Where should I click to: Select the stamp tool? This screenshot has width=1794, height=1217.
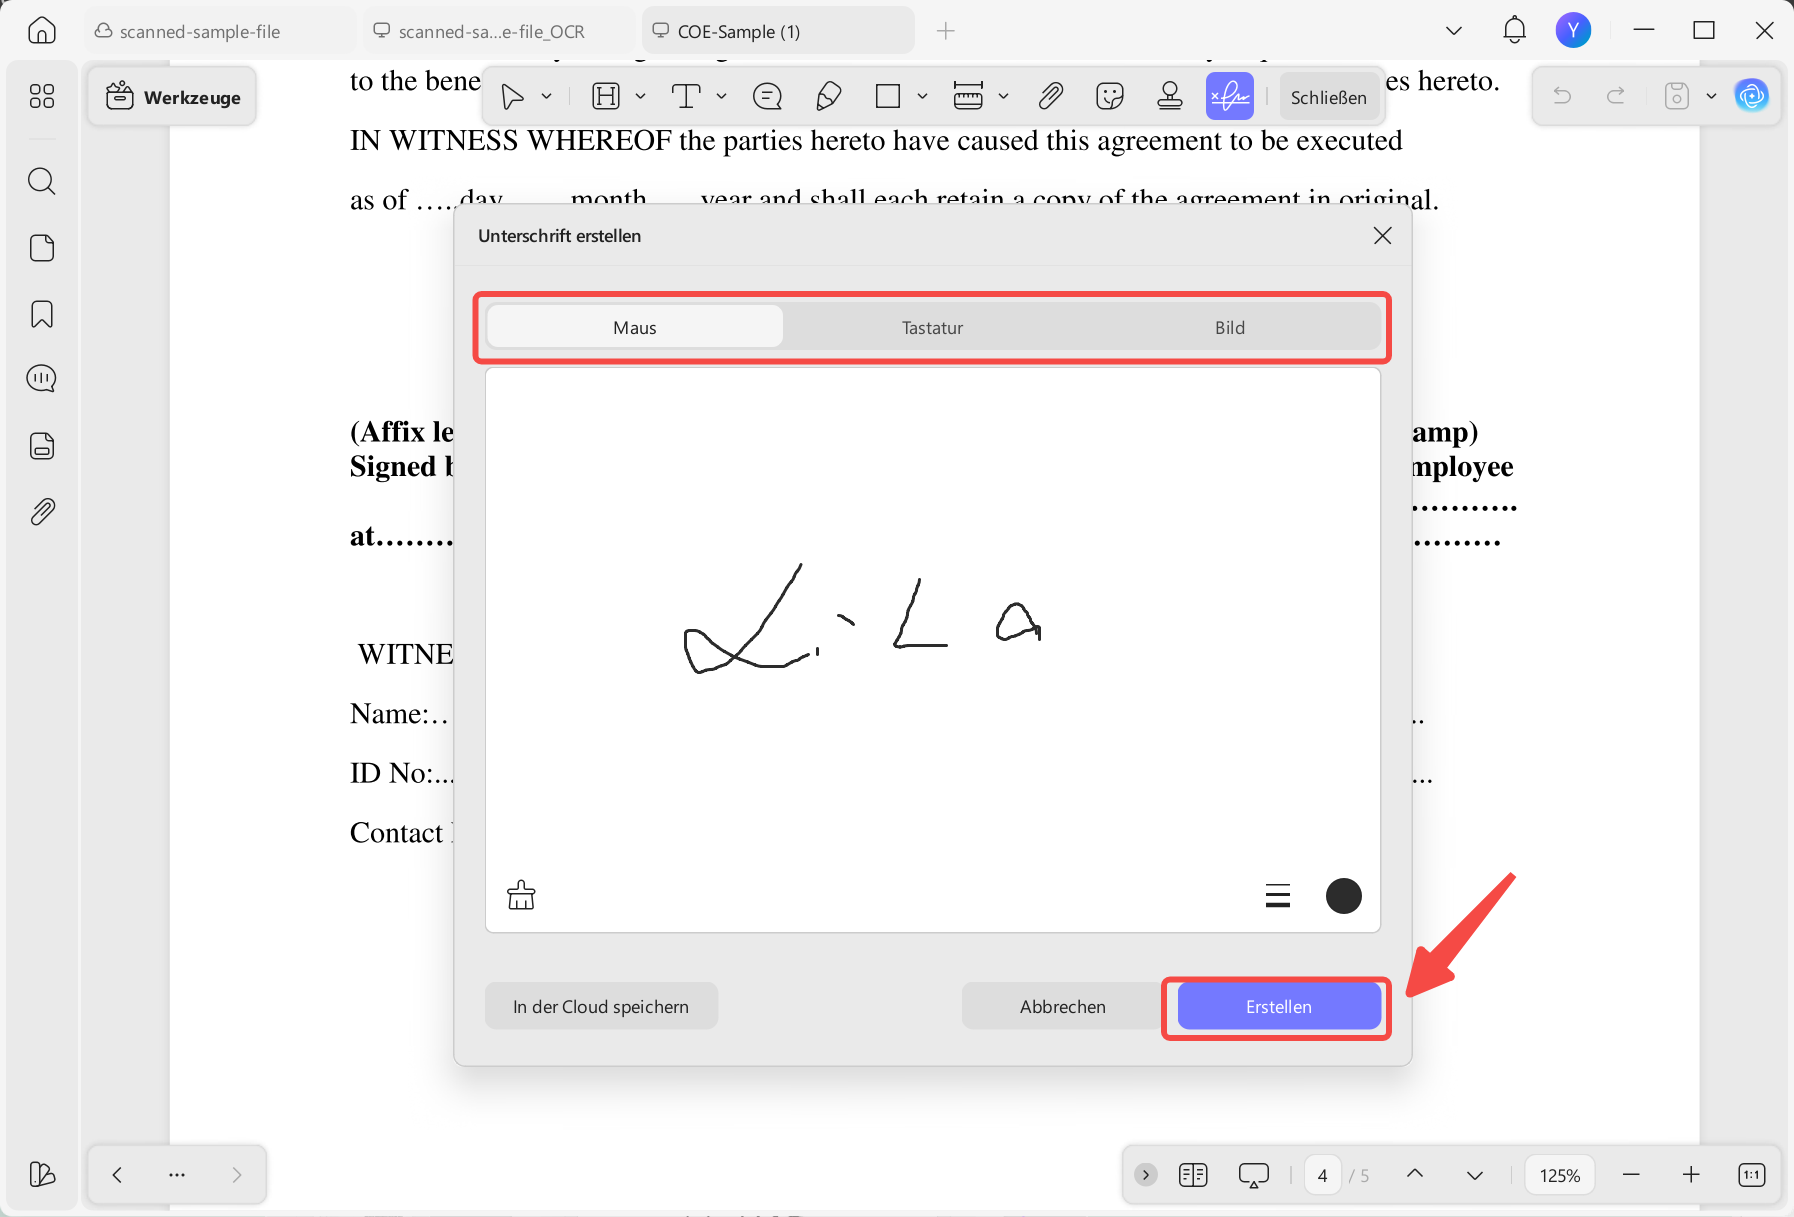point(1170,97)
